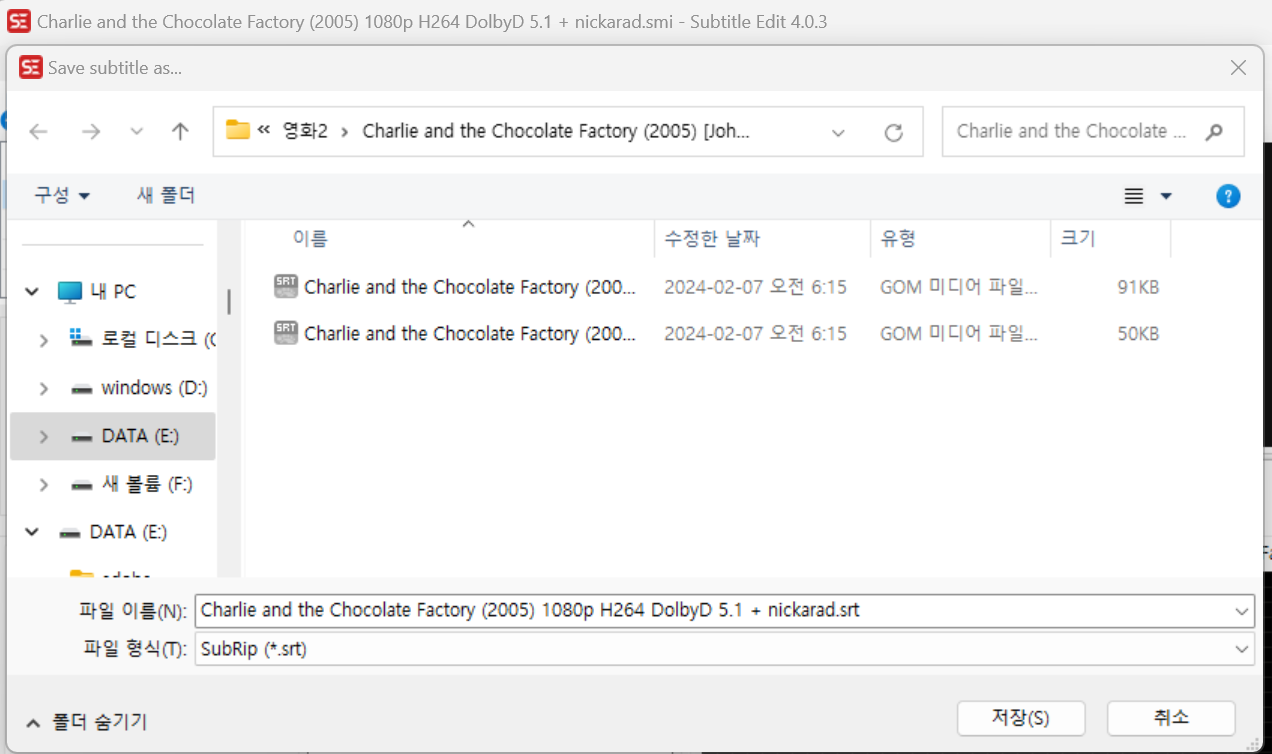Create a new folder with 새 폴더
The height and width of the screenshot is (754, 1272).
[x=166, y=195]
